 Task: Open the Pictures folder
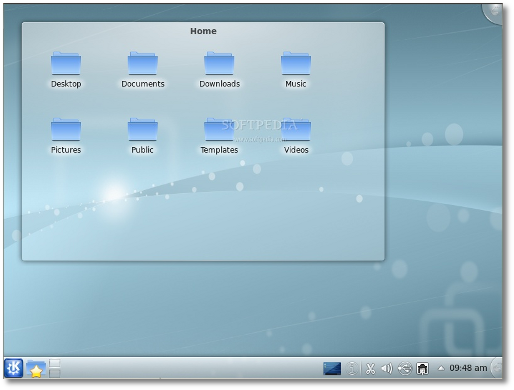click(66, 136)
